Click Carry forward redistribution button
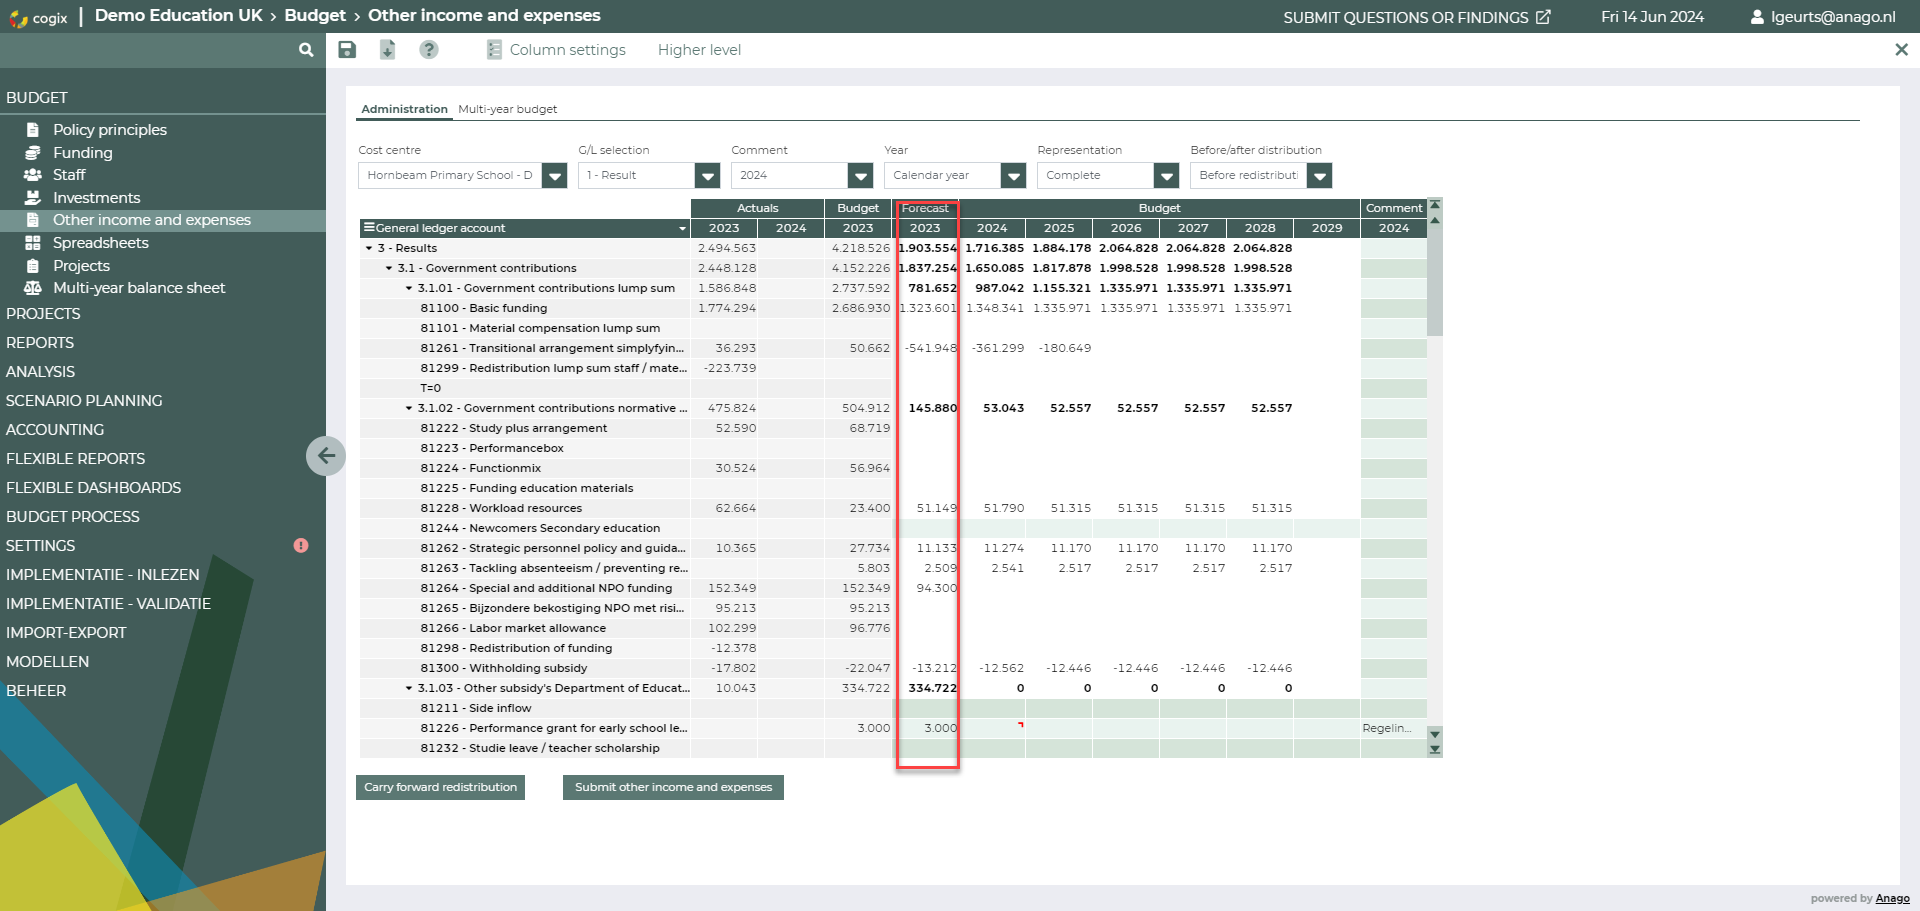This screenshot has height=911, width=1920. (x=440, y=787)
